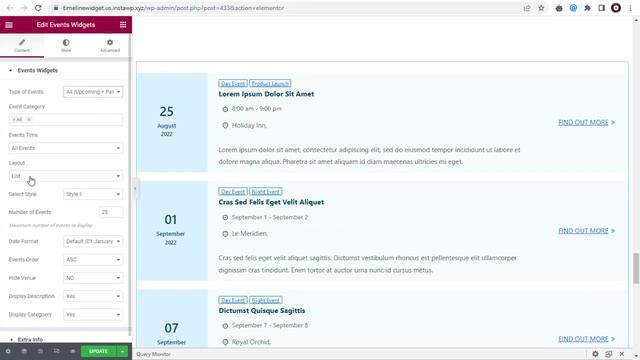Toggle Query Monitor panel position icon

click(x=609, y=354)
